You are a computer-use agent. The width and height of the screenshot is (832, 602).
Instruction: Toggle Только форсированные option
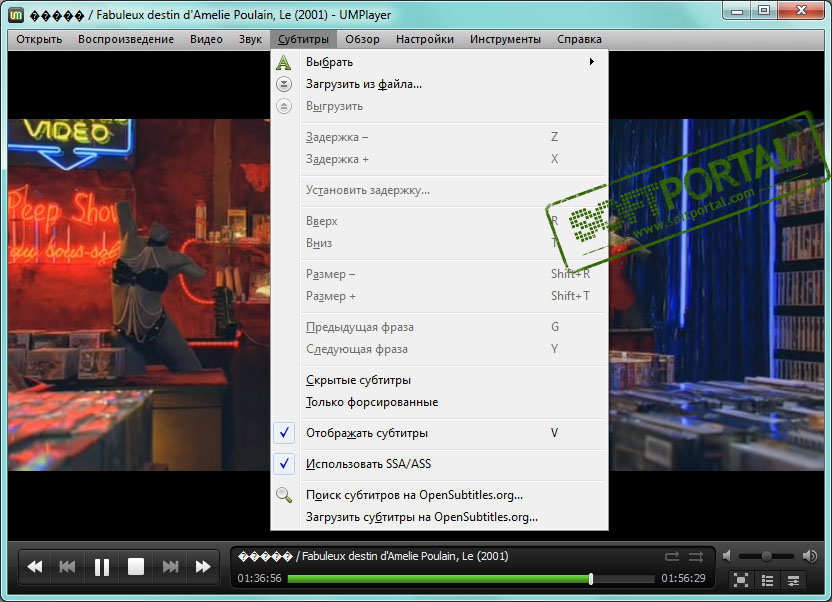pos(439,402)
